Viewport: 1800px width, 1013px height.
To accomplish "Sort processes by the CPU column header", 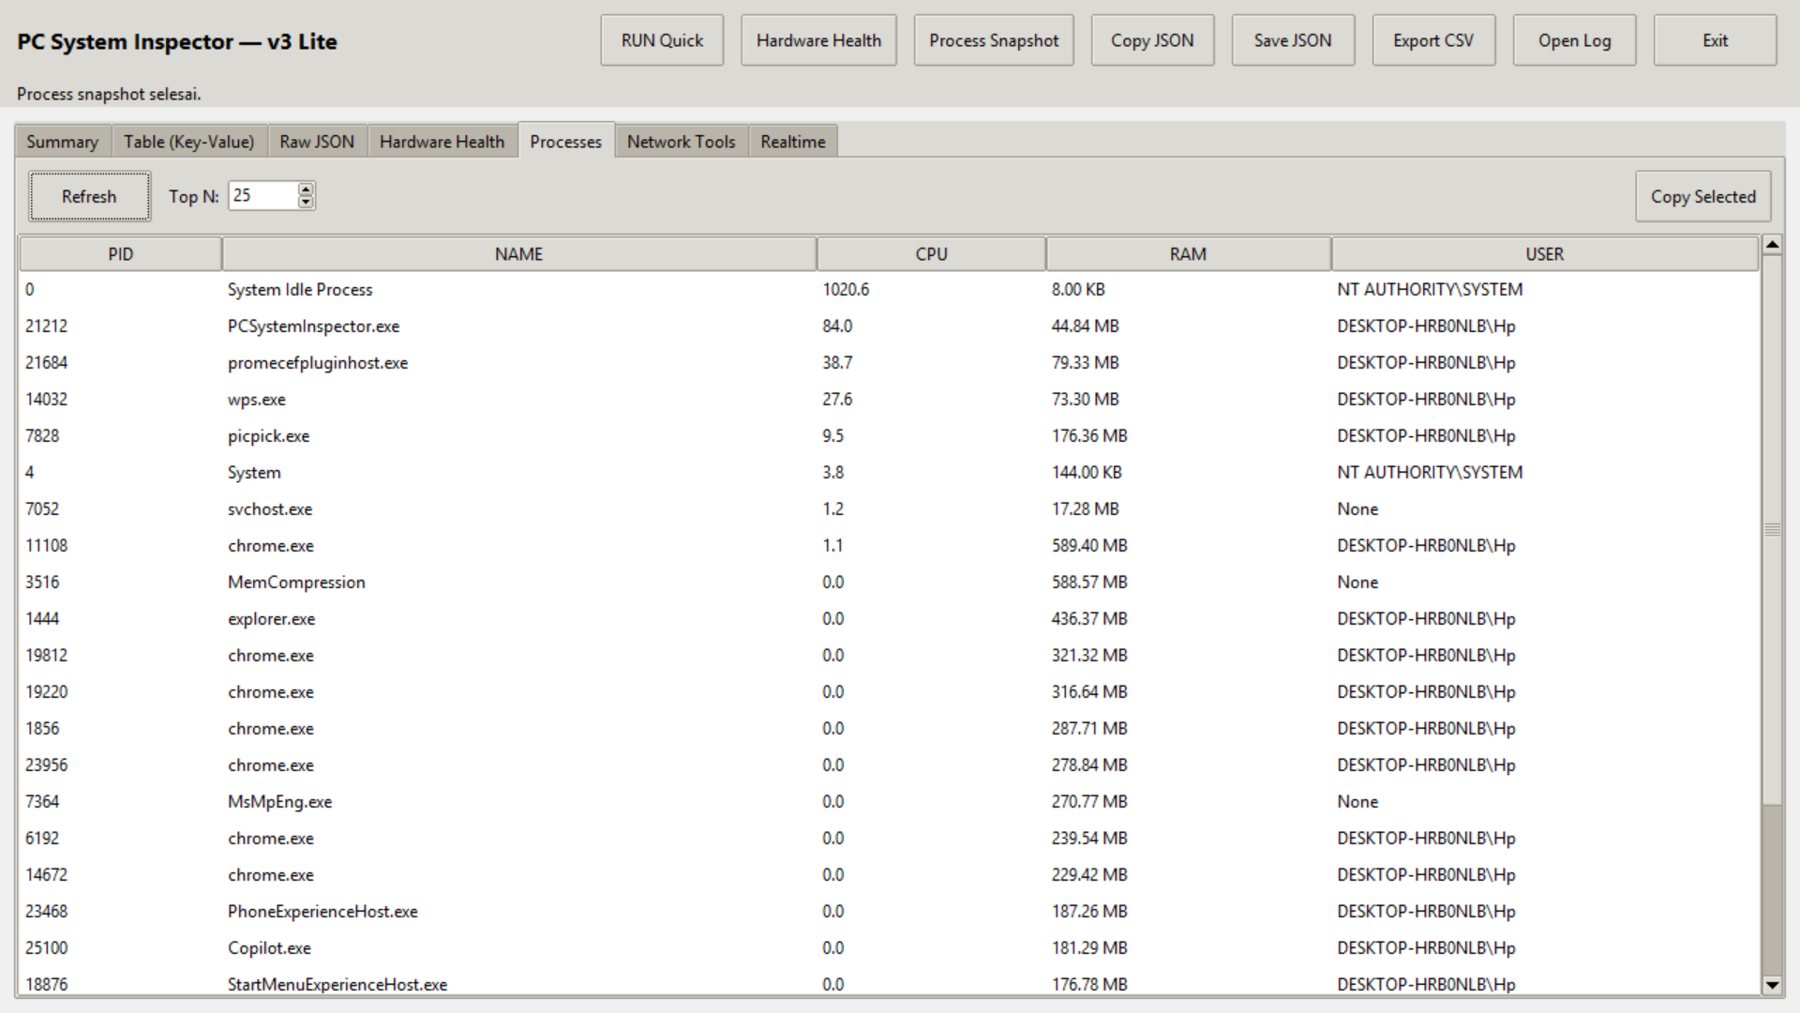I will [x=930, y=254].
